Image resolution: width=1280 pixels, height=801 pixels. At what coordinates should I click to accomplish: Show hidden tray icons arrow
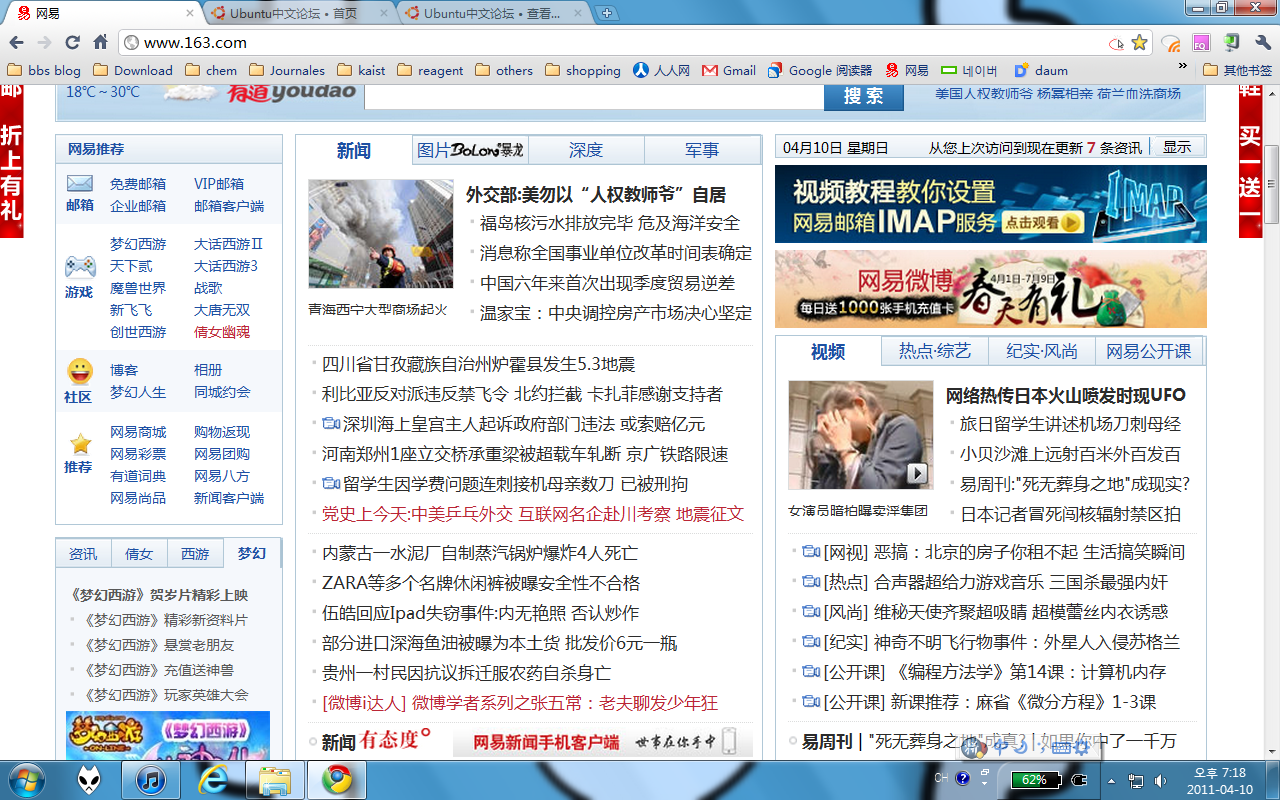[x=1112, y=780]
